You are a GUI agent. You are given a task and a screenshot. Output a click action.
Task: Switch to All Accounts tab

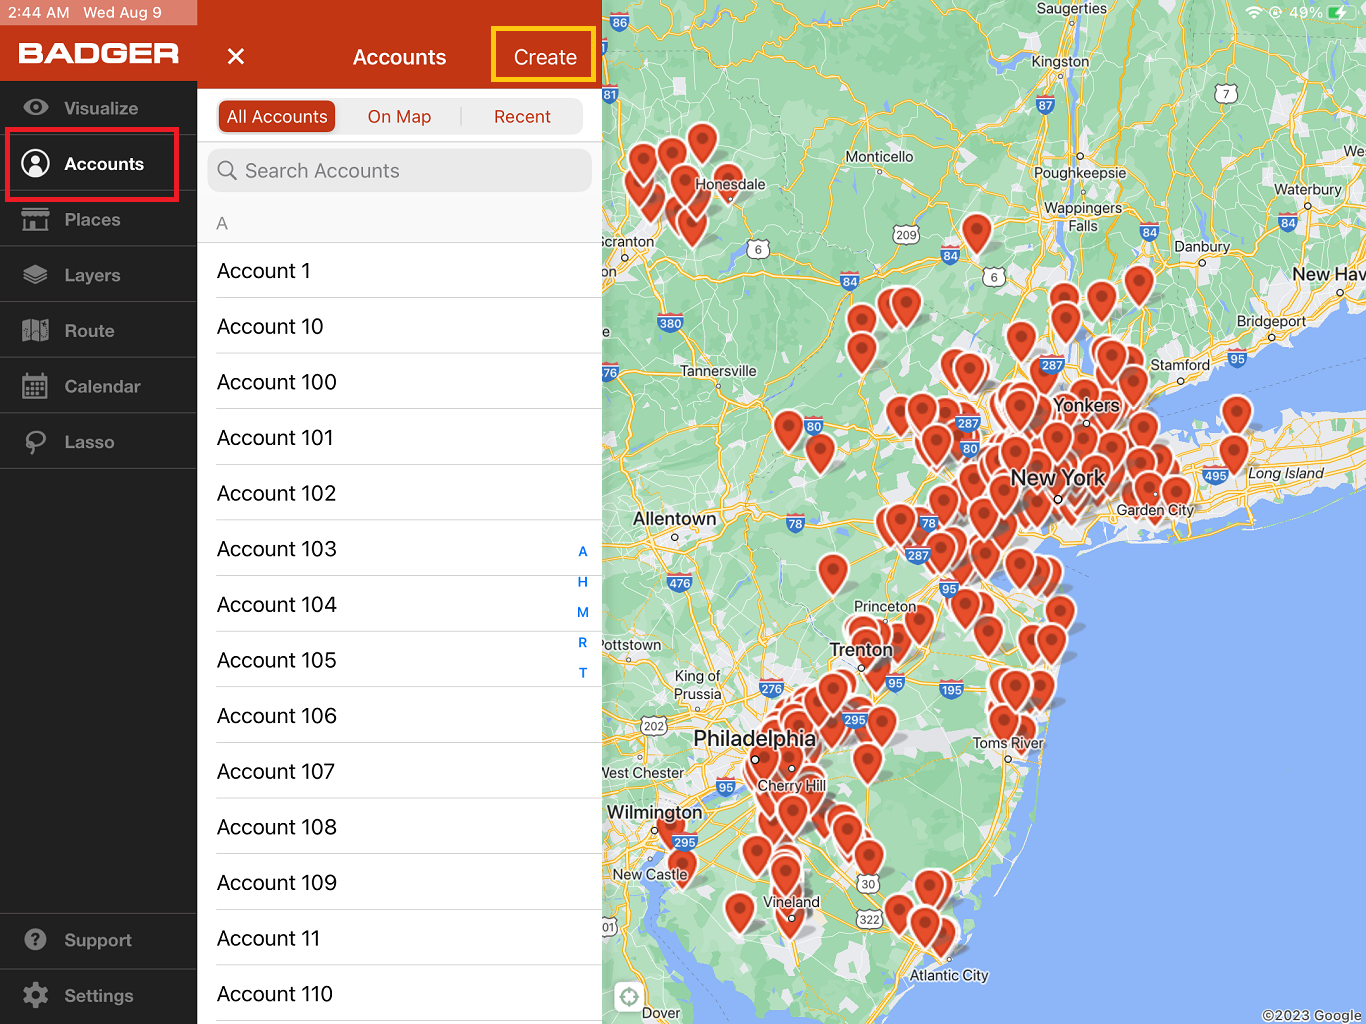[x=277, y=117]
